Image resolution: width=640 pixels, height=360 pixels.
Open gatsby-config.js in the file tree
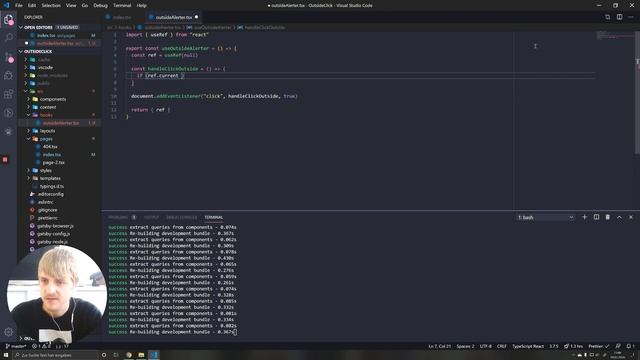coord(53,234)
